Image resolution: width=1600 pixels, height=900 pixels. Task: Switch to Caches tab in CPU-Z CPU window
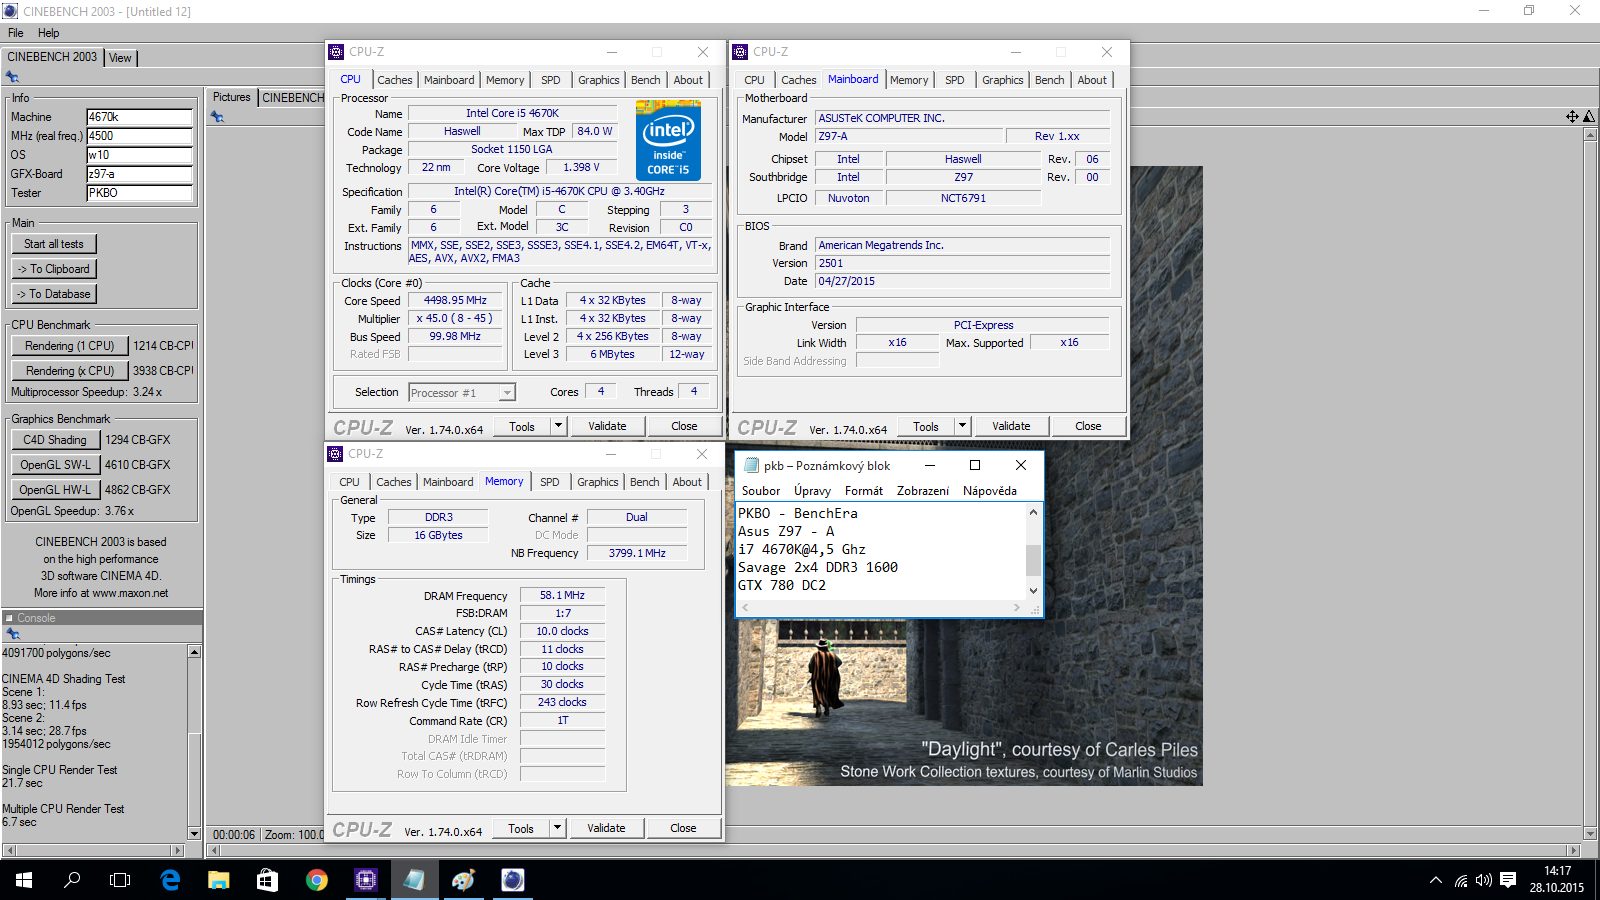394,80
